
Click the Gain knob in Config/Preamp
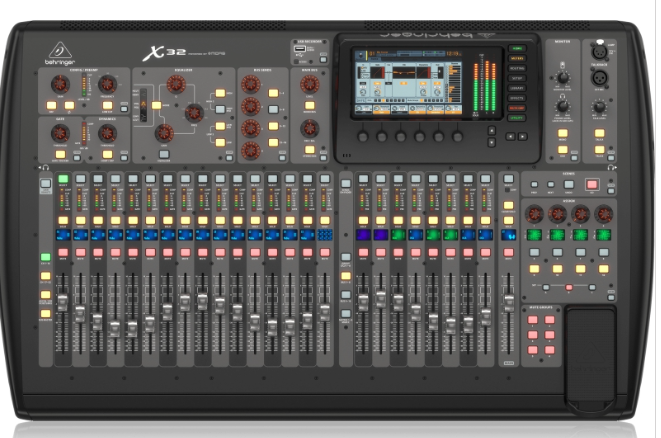[60, 84]
